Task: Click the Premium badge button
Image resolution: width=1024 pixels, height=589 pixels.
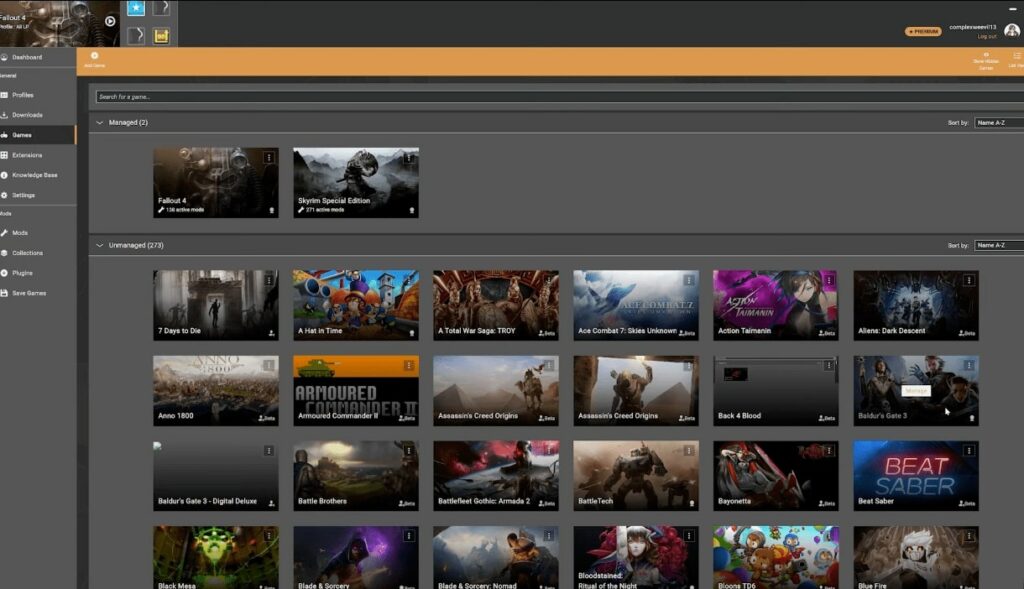Action: [x=923, y=31]
